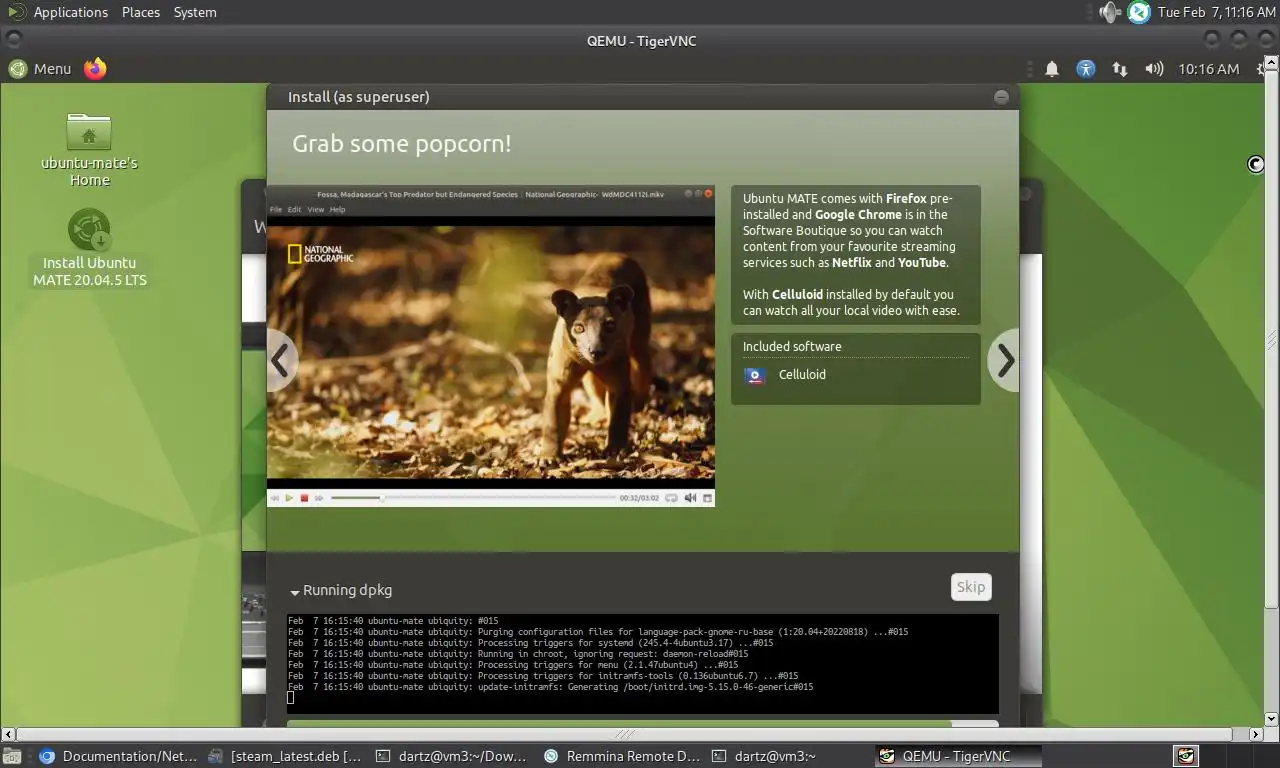Screen dimensions: 1280x768
Task: Select QEMU - TigerVNC taskbar item
Action: pos(957,756)
